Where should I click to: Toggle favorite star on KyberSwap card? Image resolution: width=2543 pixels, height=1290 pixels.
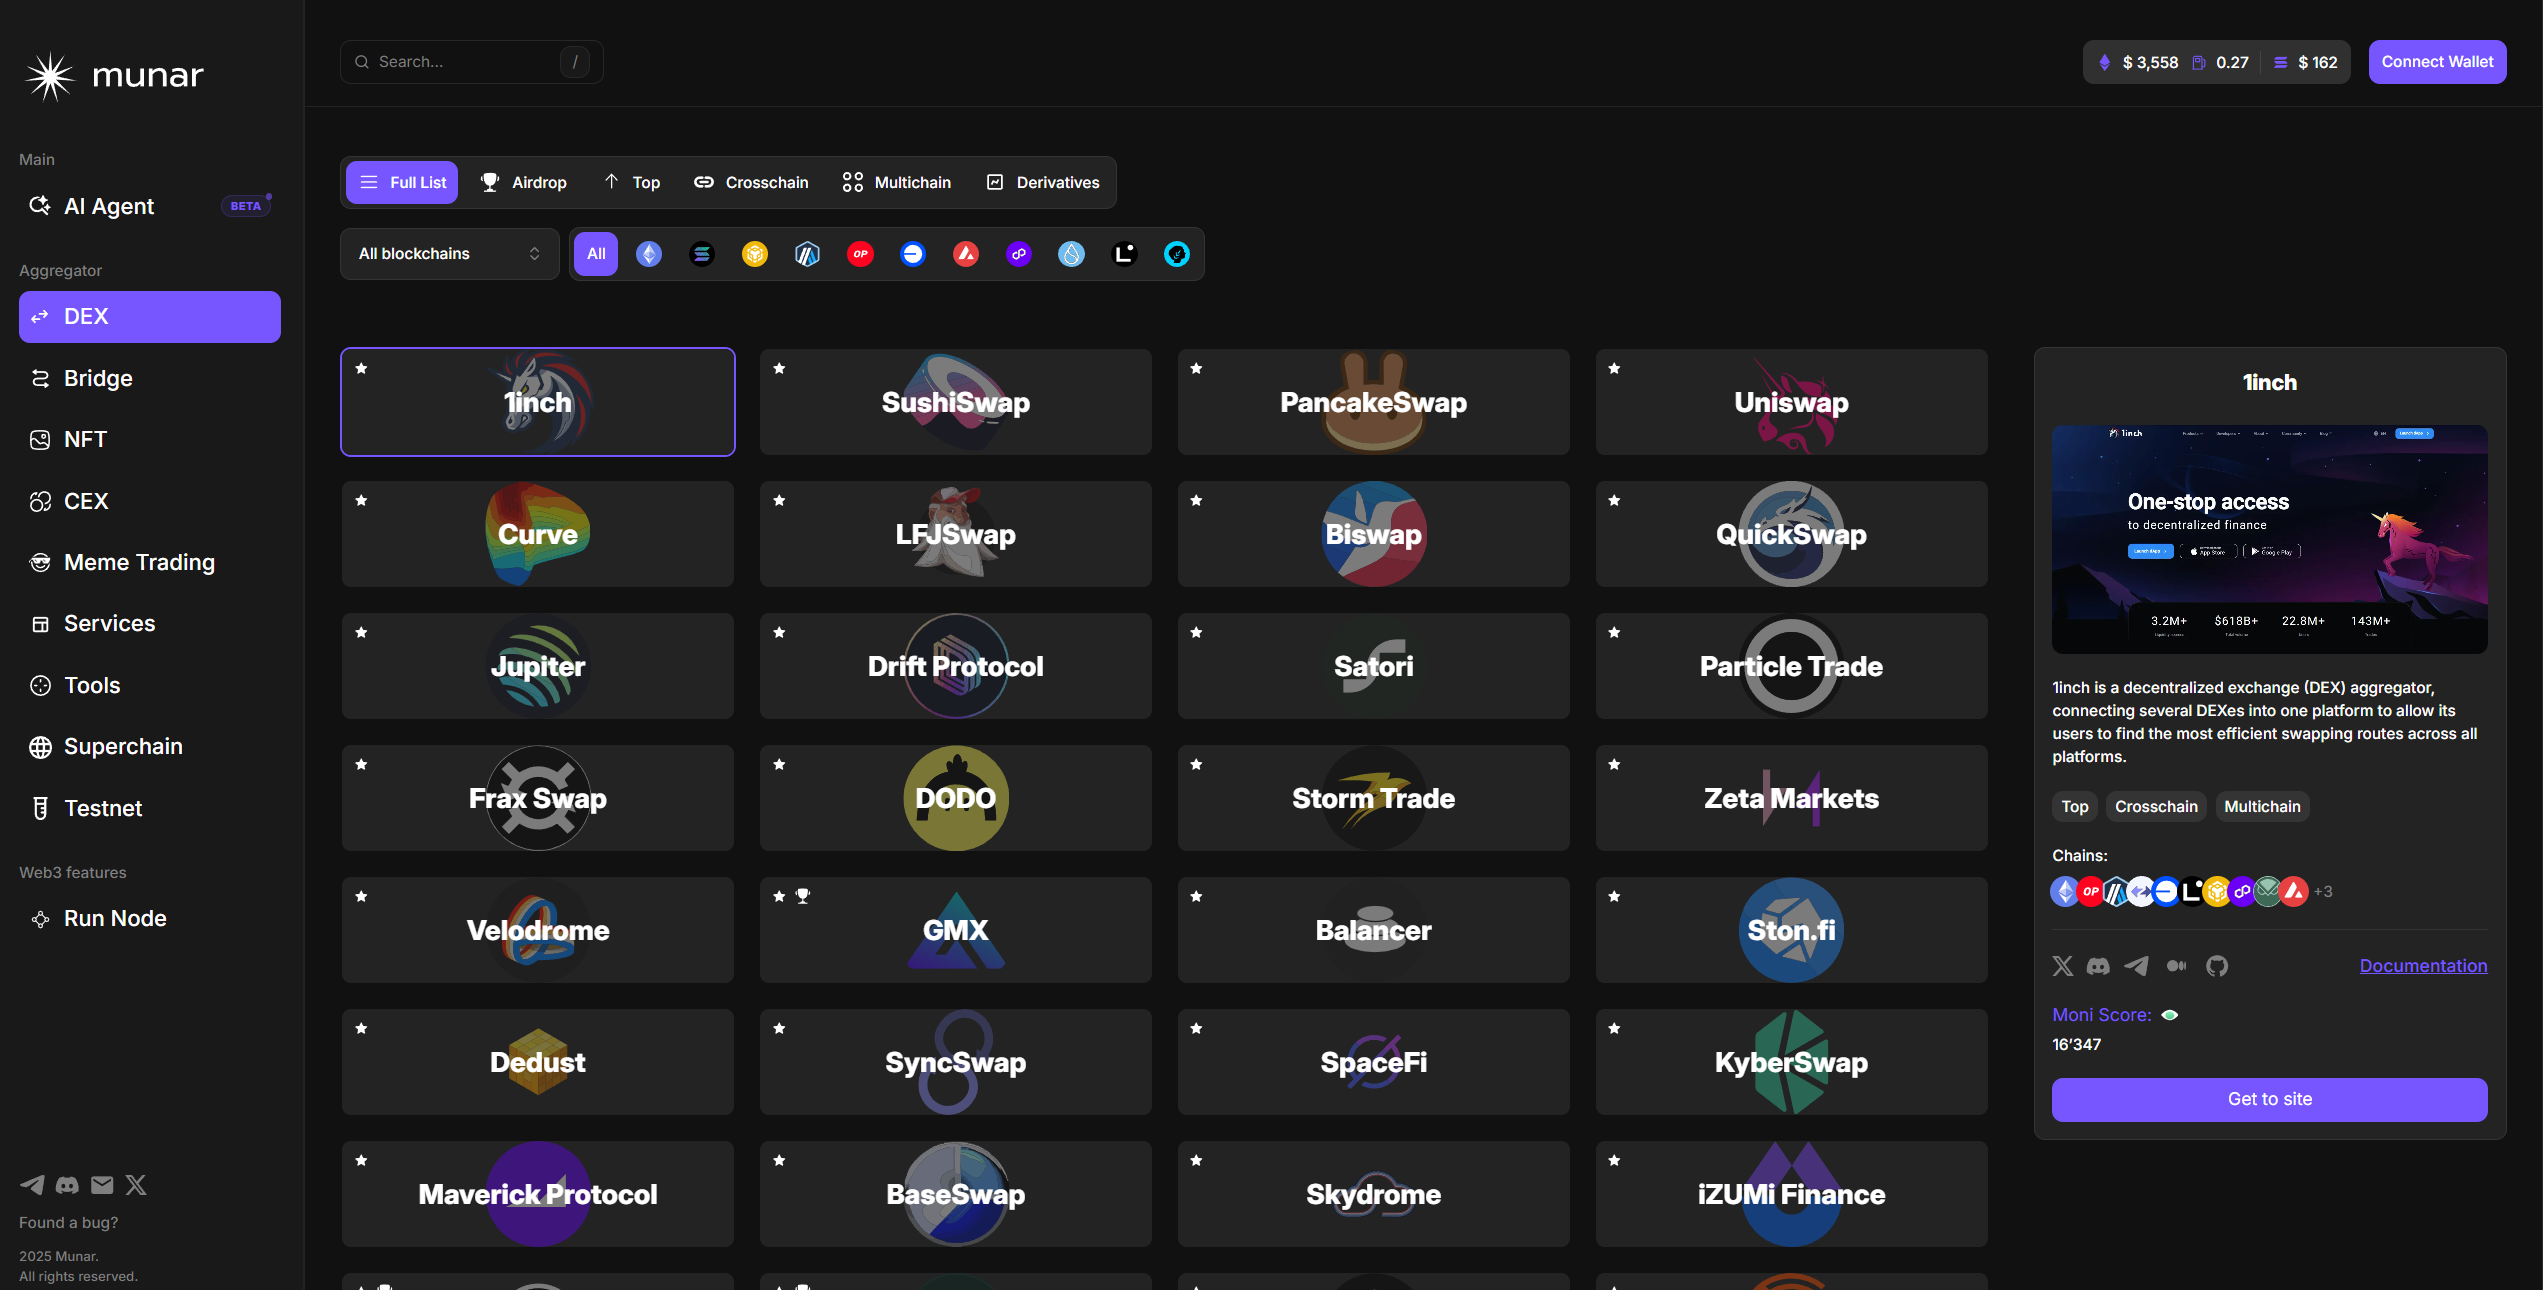pos(1614,1028)
